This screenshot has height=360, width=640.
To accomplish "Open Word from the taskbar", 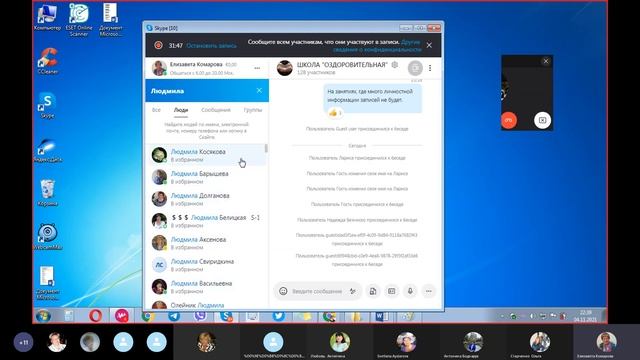I will [382, 316].
